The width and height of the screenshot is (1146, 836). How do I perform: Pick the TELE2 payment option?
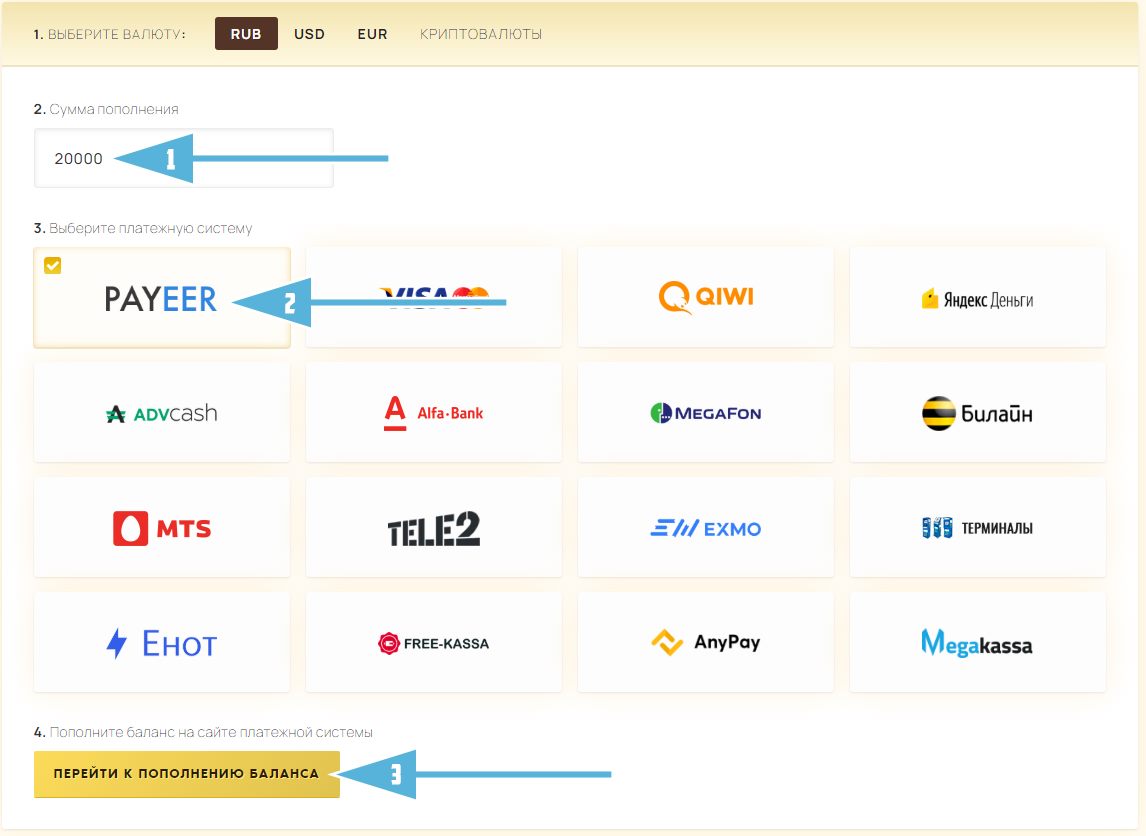[433, 528]
